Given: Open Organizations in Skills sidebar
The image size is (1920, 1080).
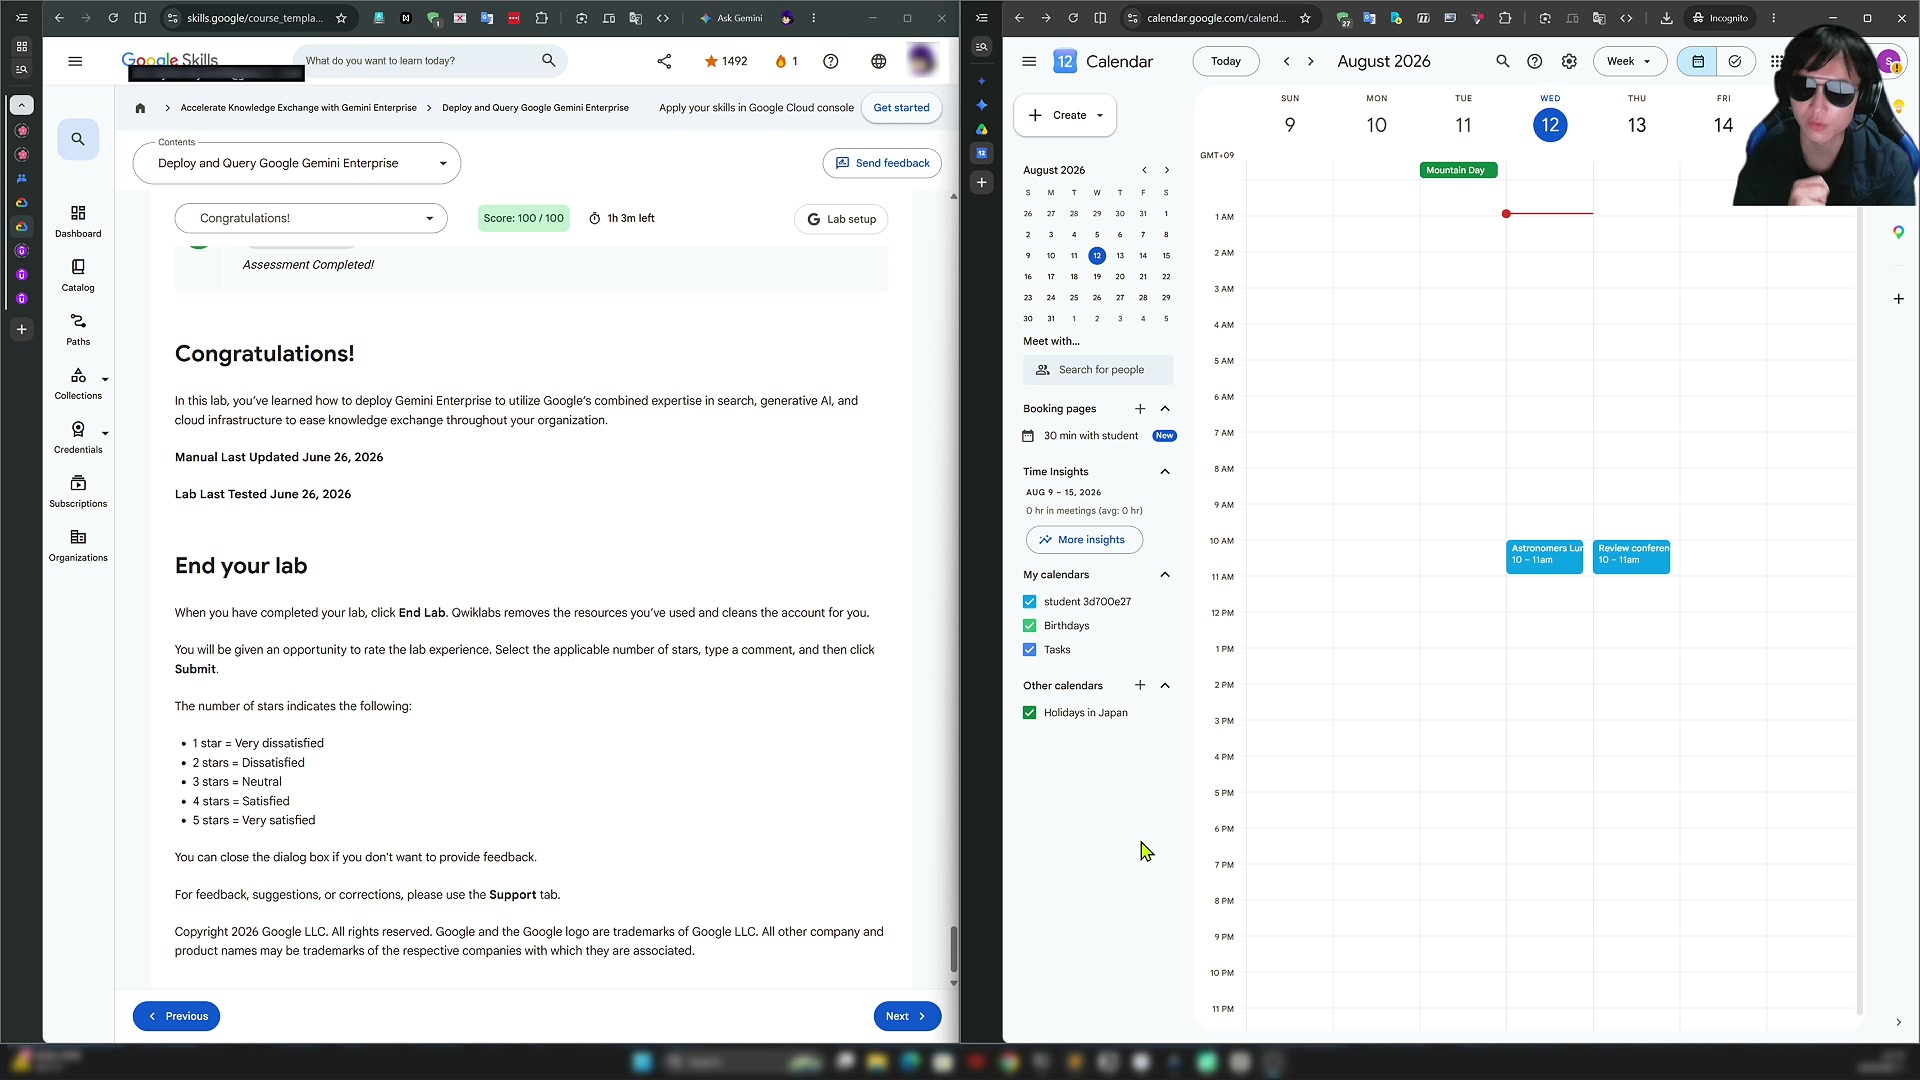Looking at the screenshot, I should (x=78, y=545).
